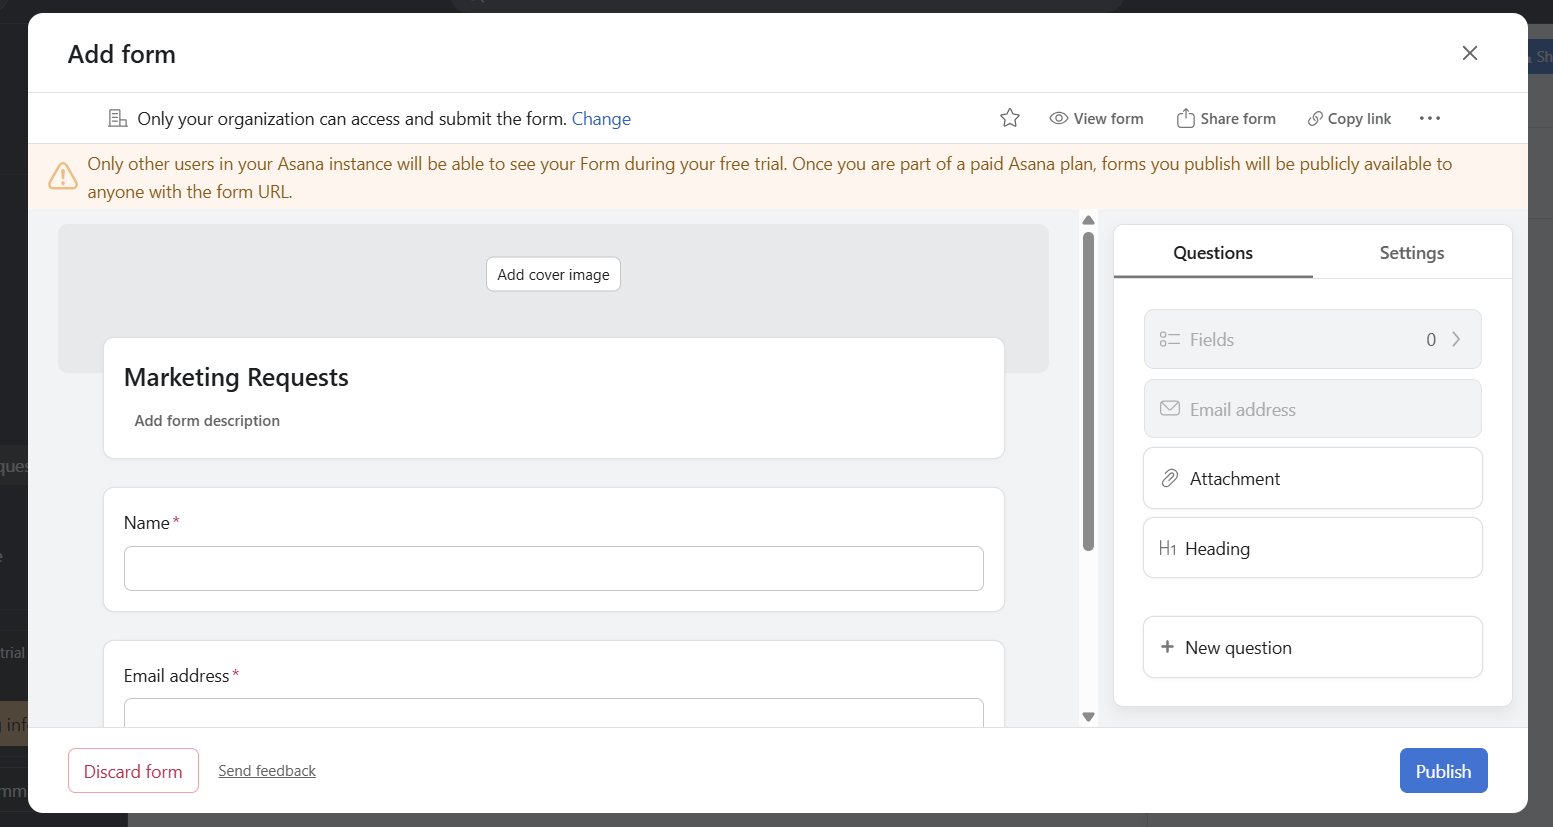Image resolution: width=1553 pixels, height=827 pixels.
Task: Star the form using the favorite icon
Action: [x=1009, y=117]
